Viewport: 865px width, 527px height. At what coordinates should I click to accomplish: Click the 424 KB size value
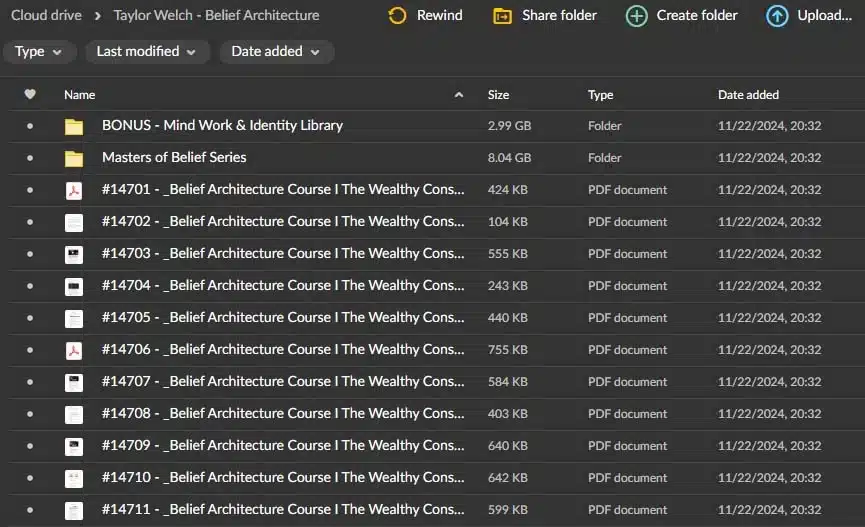508,190
